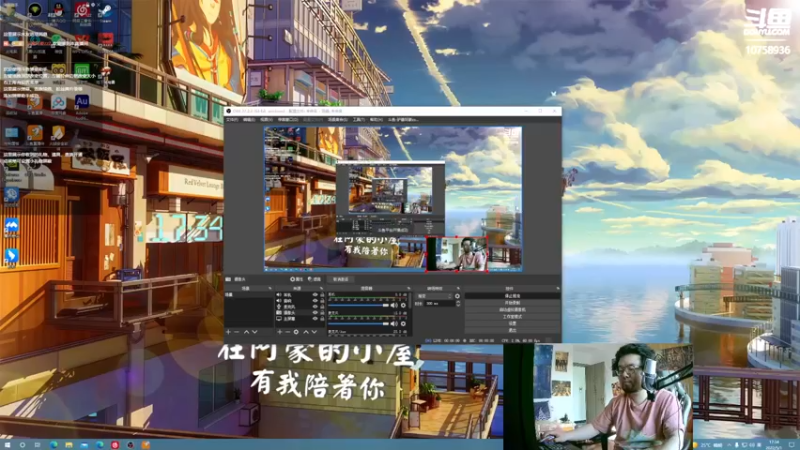
Task: Move the selected source up in the Sources dock
Action: click(306, 332)
